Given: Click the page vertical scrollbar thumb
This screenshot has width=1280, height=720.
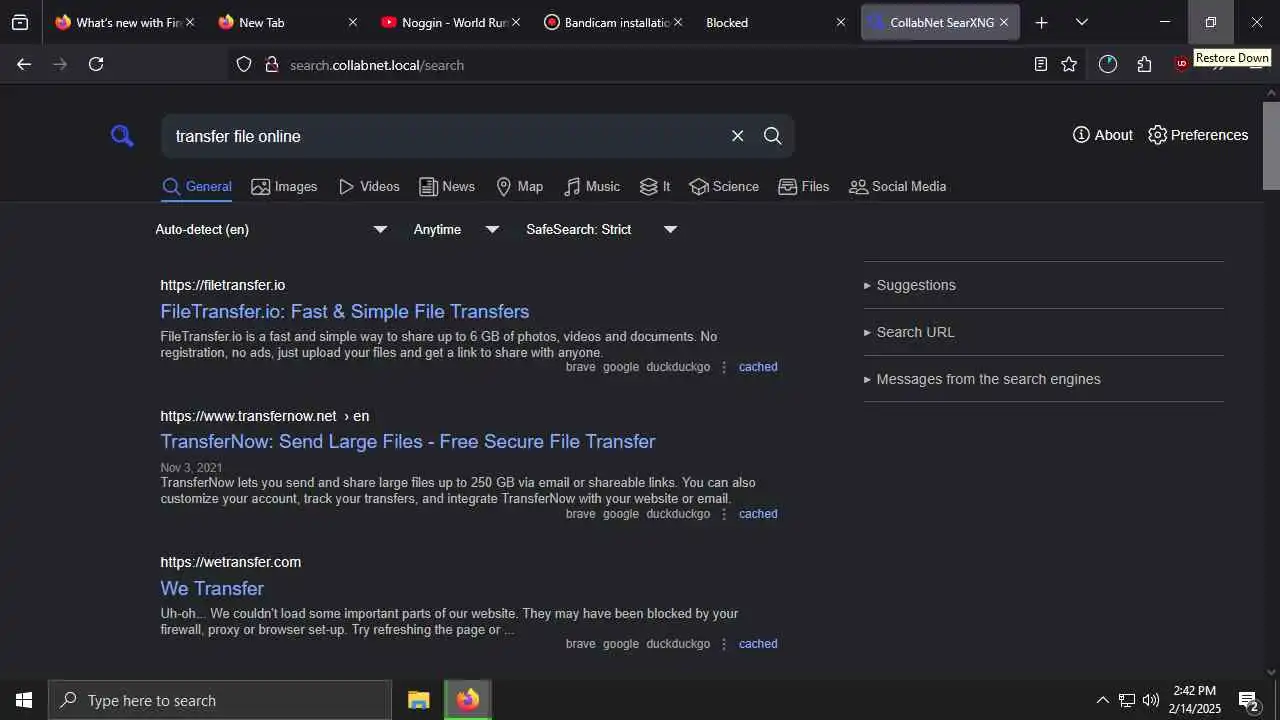Looking at the screenshot, I should [1271, 145].
